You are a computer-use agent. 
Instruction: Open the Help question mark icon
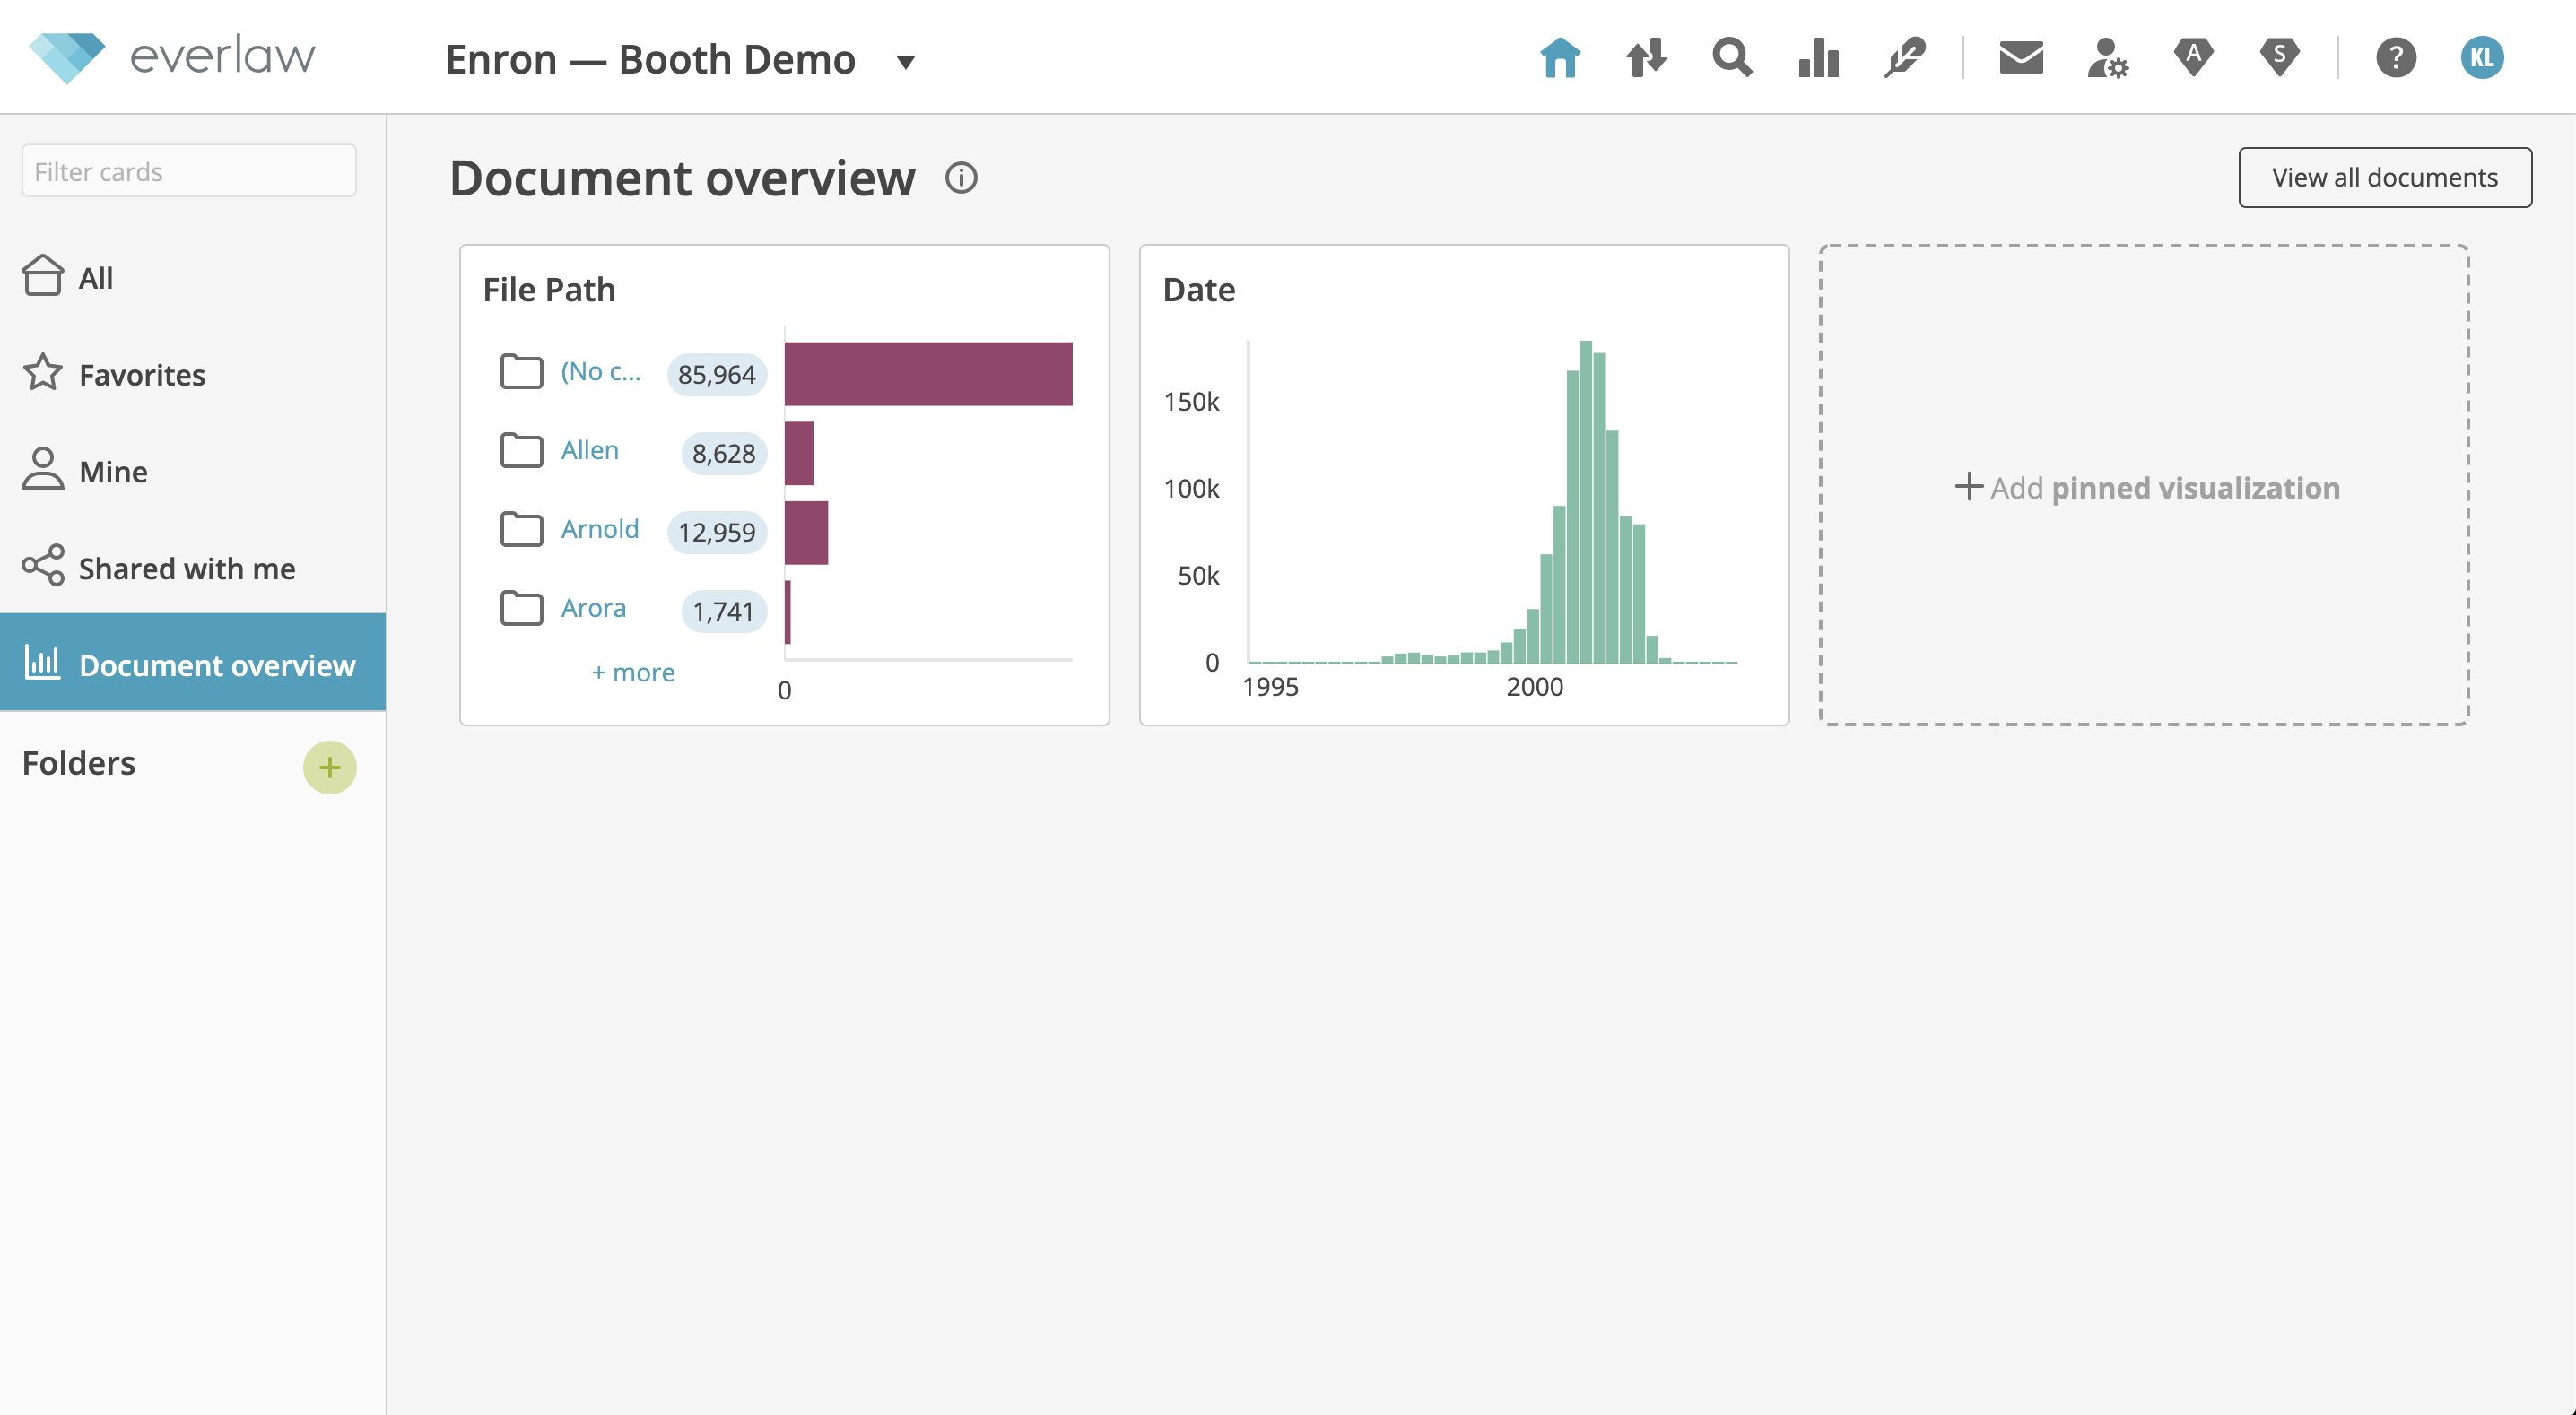tap(2396, 58)
